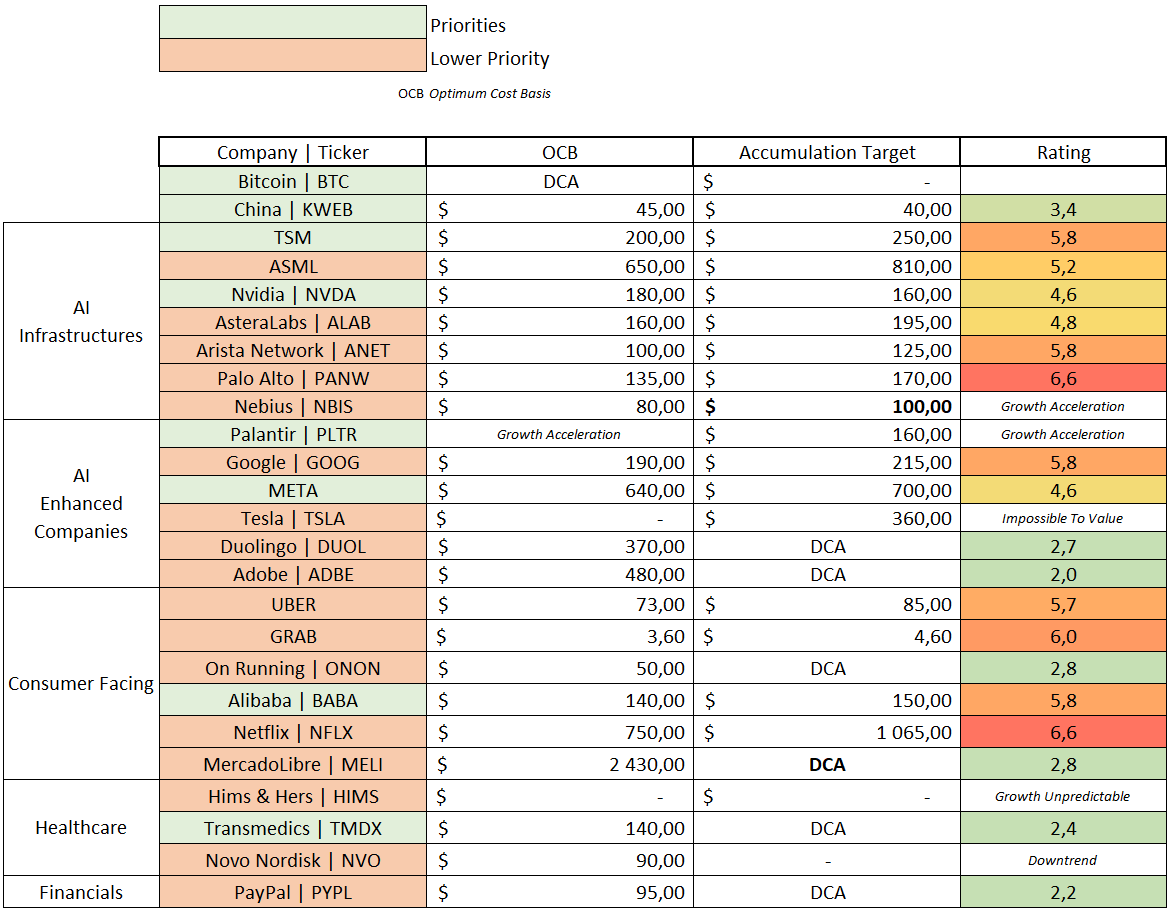Click the PayPal rating value 2,2
1171x912 pixels.
pos(1063,892)
